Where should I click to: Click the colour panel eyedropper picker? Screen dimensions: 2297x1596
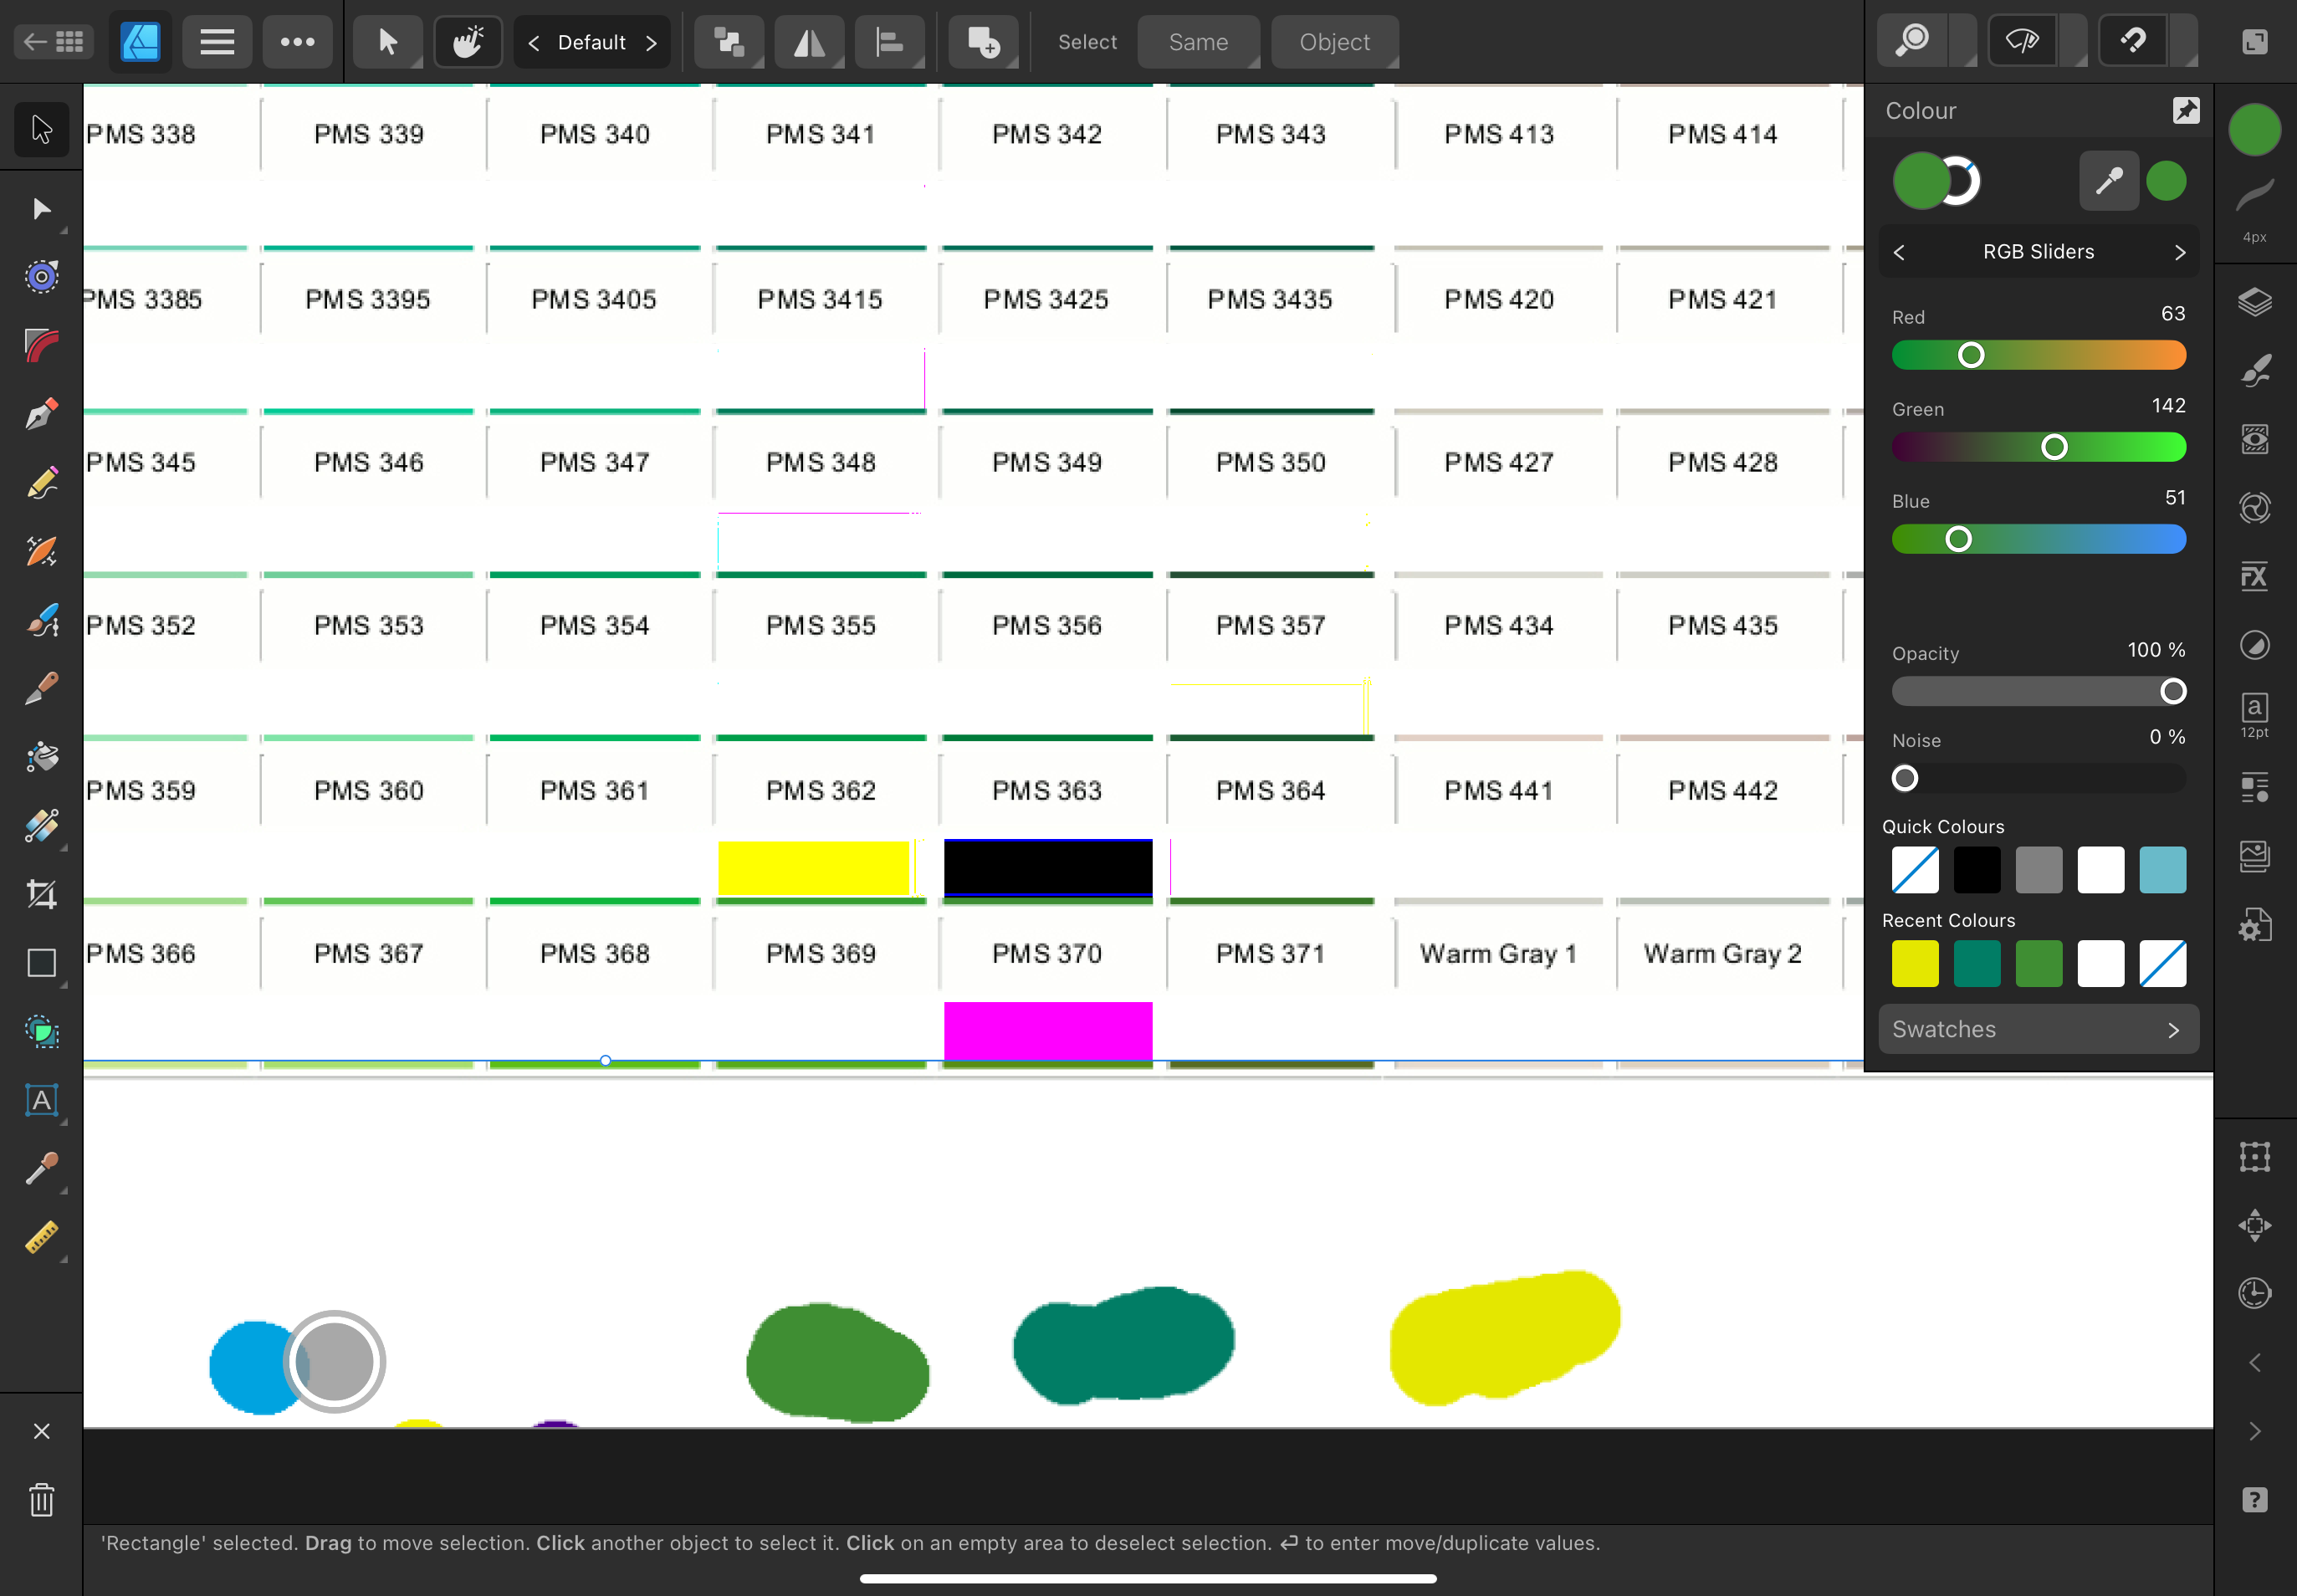2109,181
